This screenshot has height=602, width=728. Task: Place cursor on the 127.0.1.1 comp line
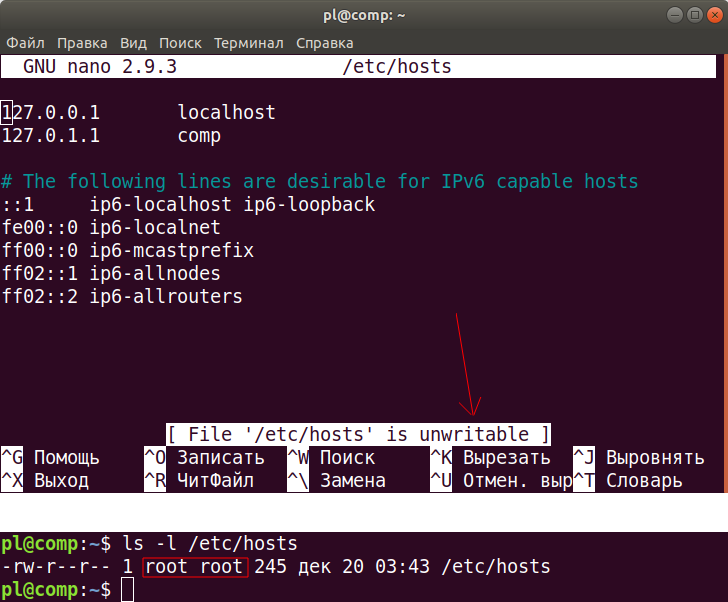[110, 136]
